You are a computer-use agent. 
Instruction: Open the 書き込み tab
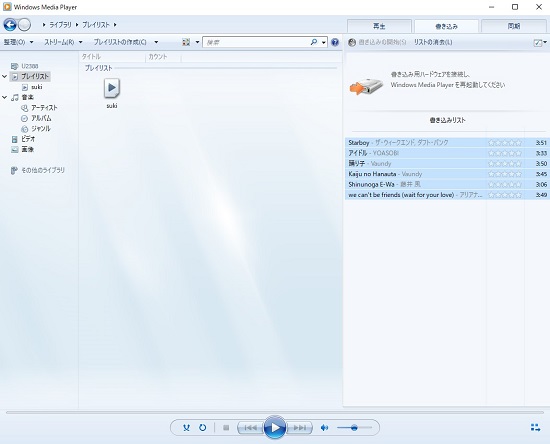(x=446, y=26)
